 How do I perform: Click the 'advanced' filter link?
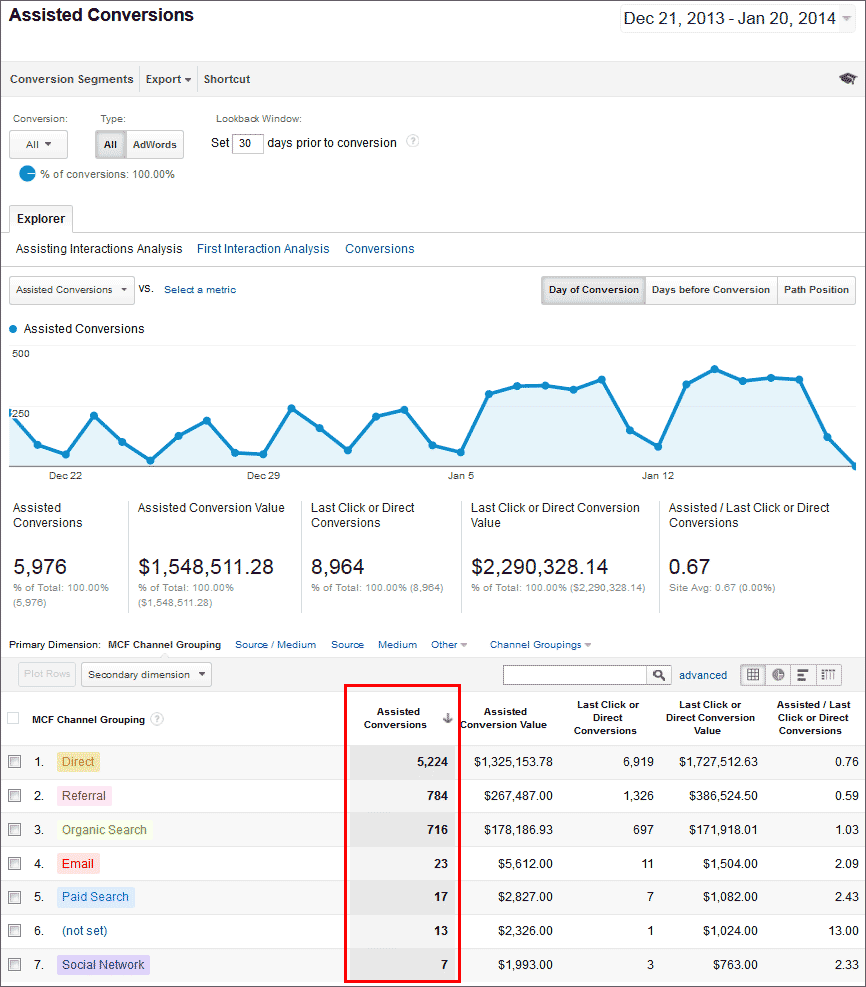pyautogui.click(x=703, y=675)
